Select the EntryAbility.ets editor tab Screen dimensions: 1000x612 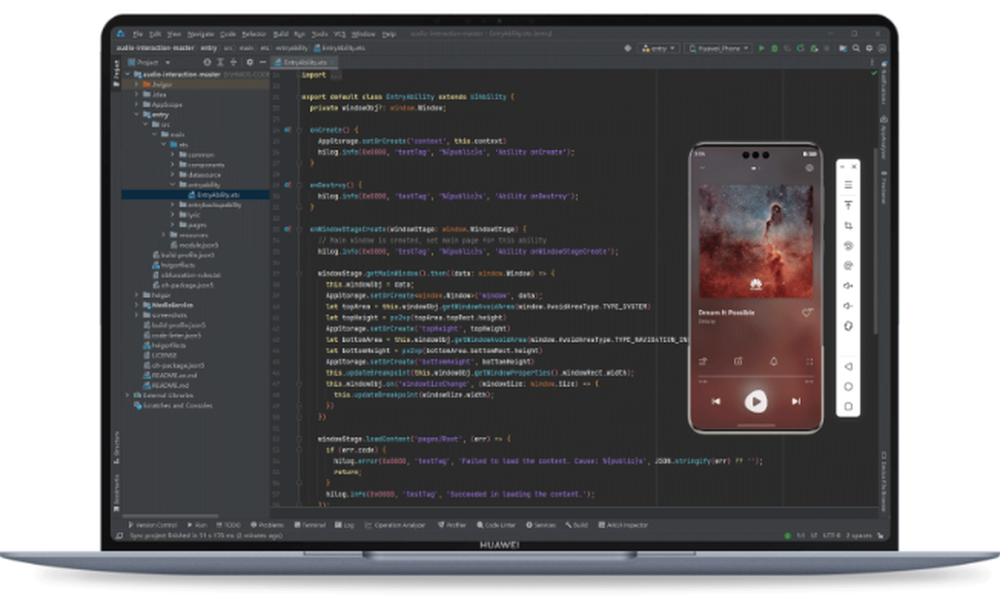(305, 62)
